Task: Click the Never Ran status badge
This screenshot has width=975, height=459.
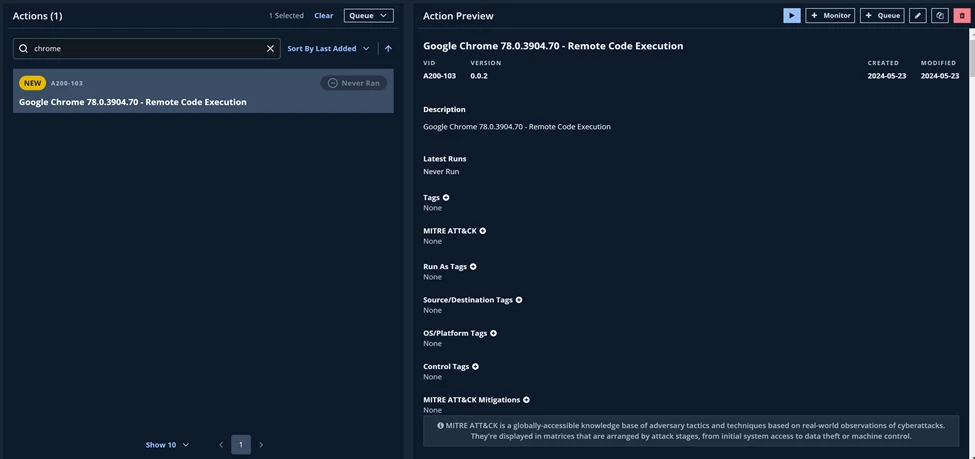Action: click(x=353, y=83)
